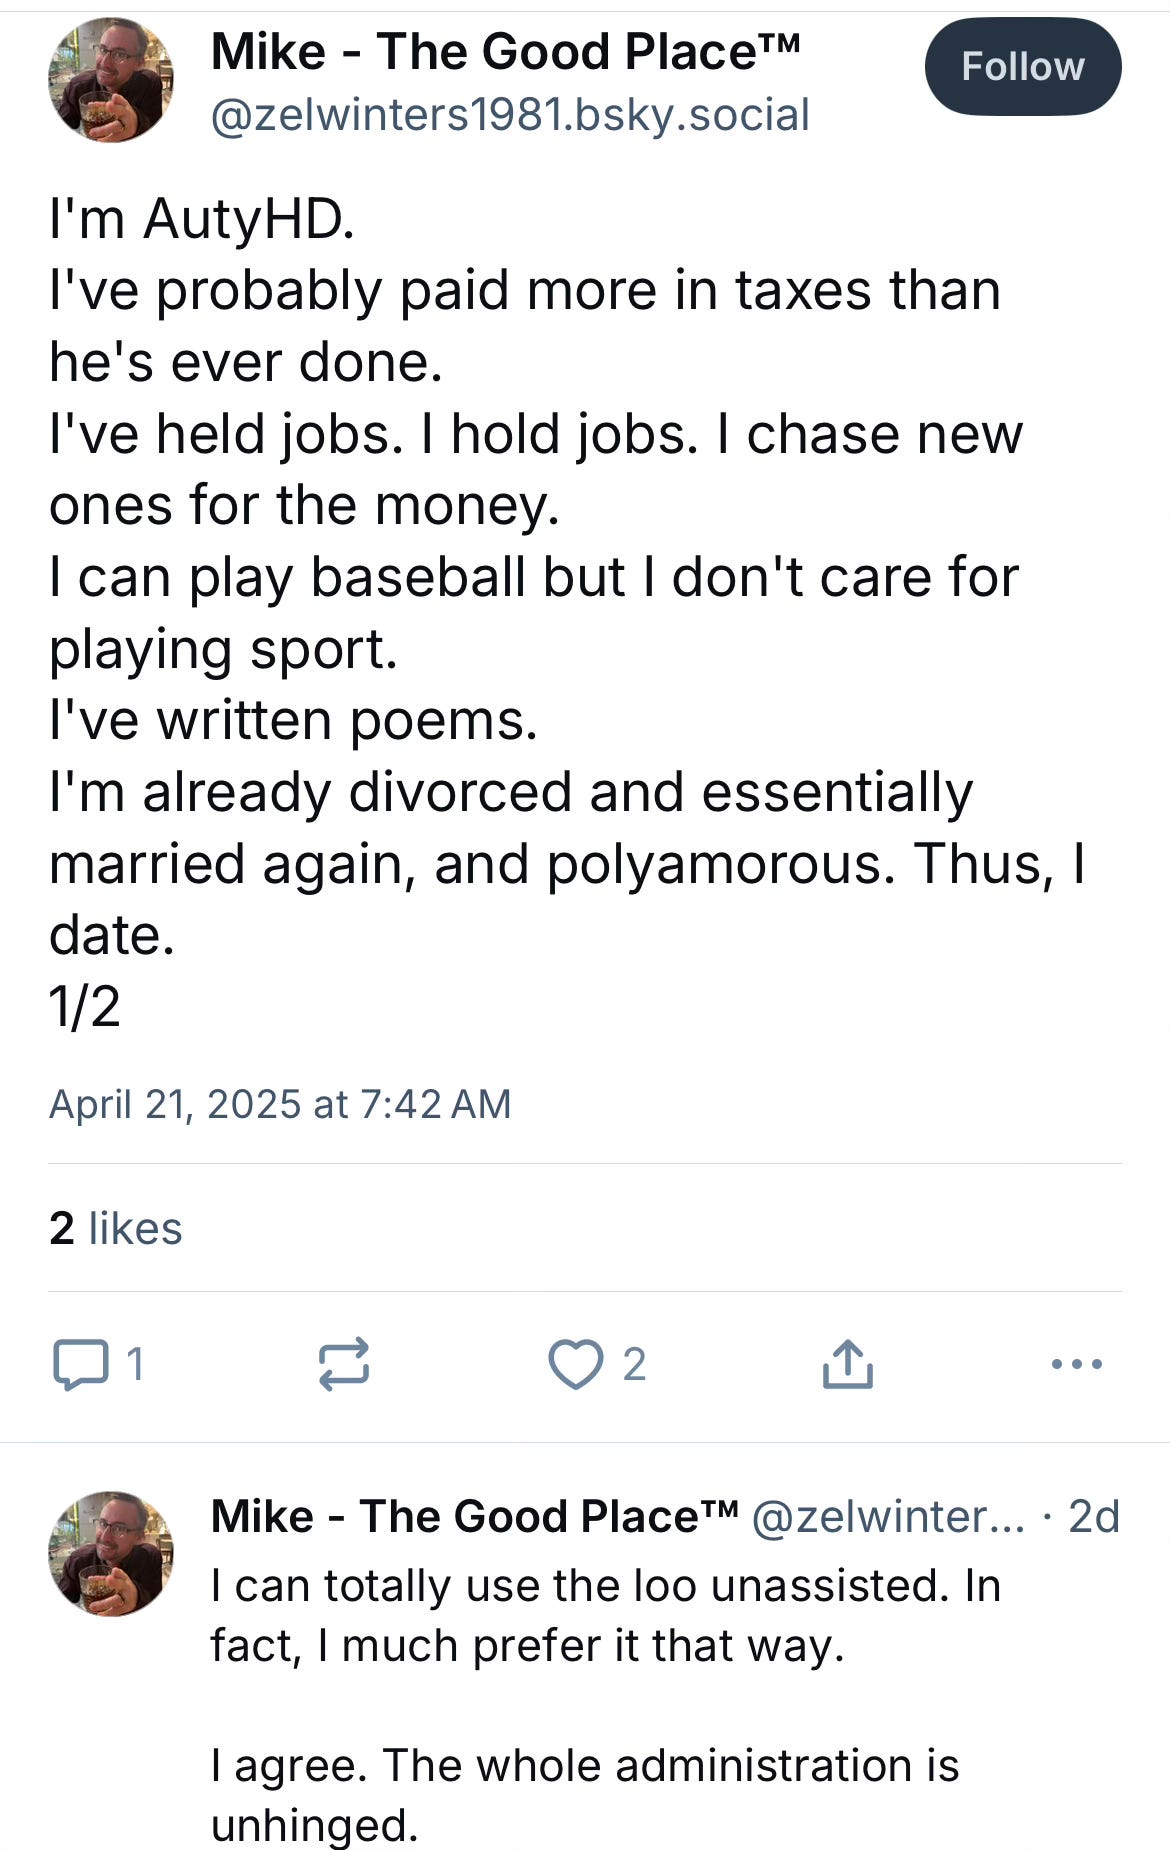Click the @zelwinters1981.bsky.social handle
The width and height of the screenshot is (1170, 1850).
click(x=510, y=115)
